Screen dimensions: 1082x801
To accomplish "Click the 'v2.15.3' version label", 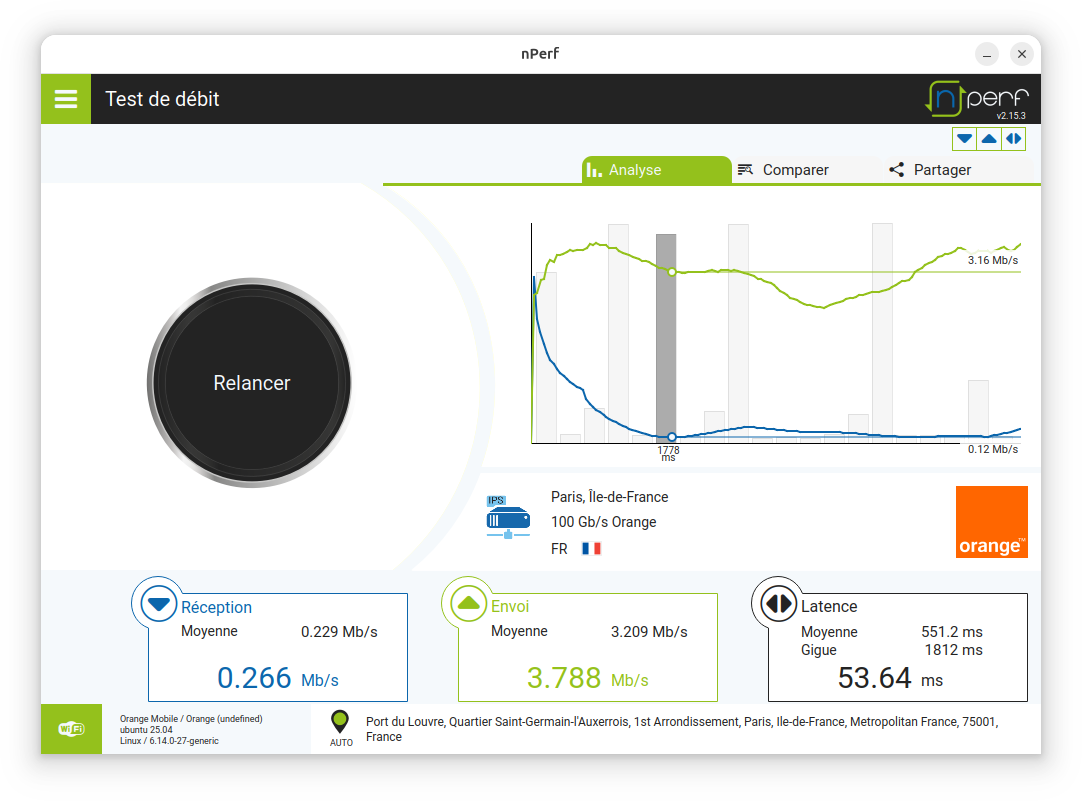I will tap(1011, 116).
